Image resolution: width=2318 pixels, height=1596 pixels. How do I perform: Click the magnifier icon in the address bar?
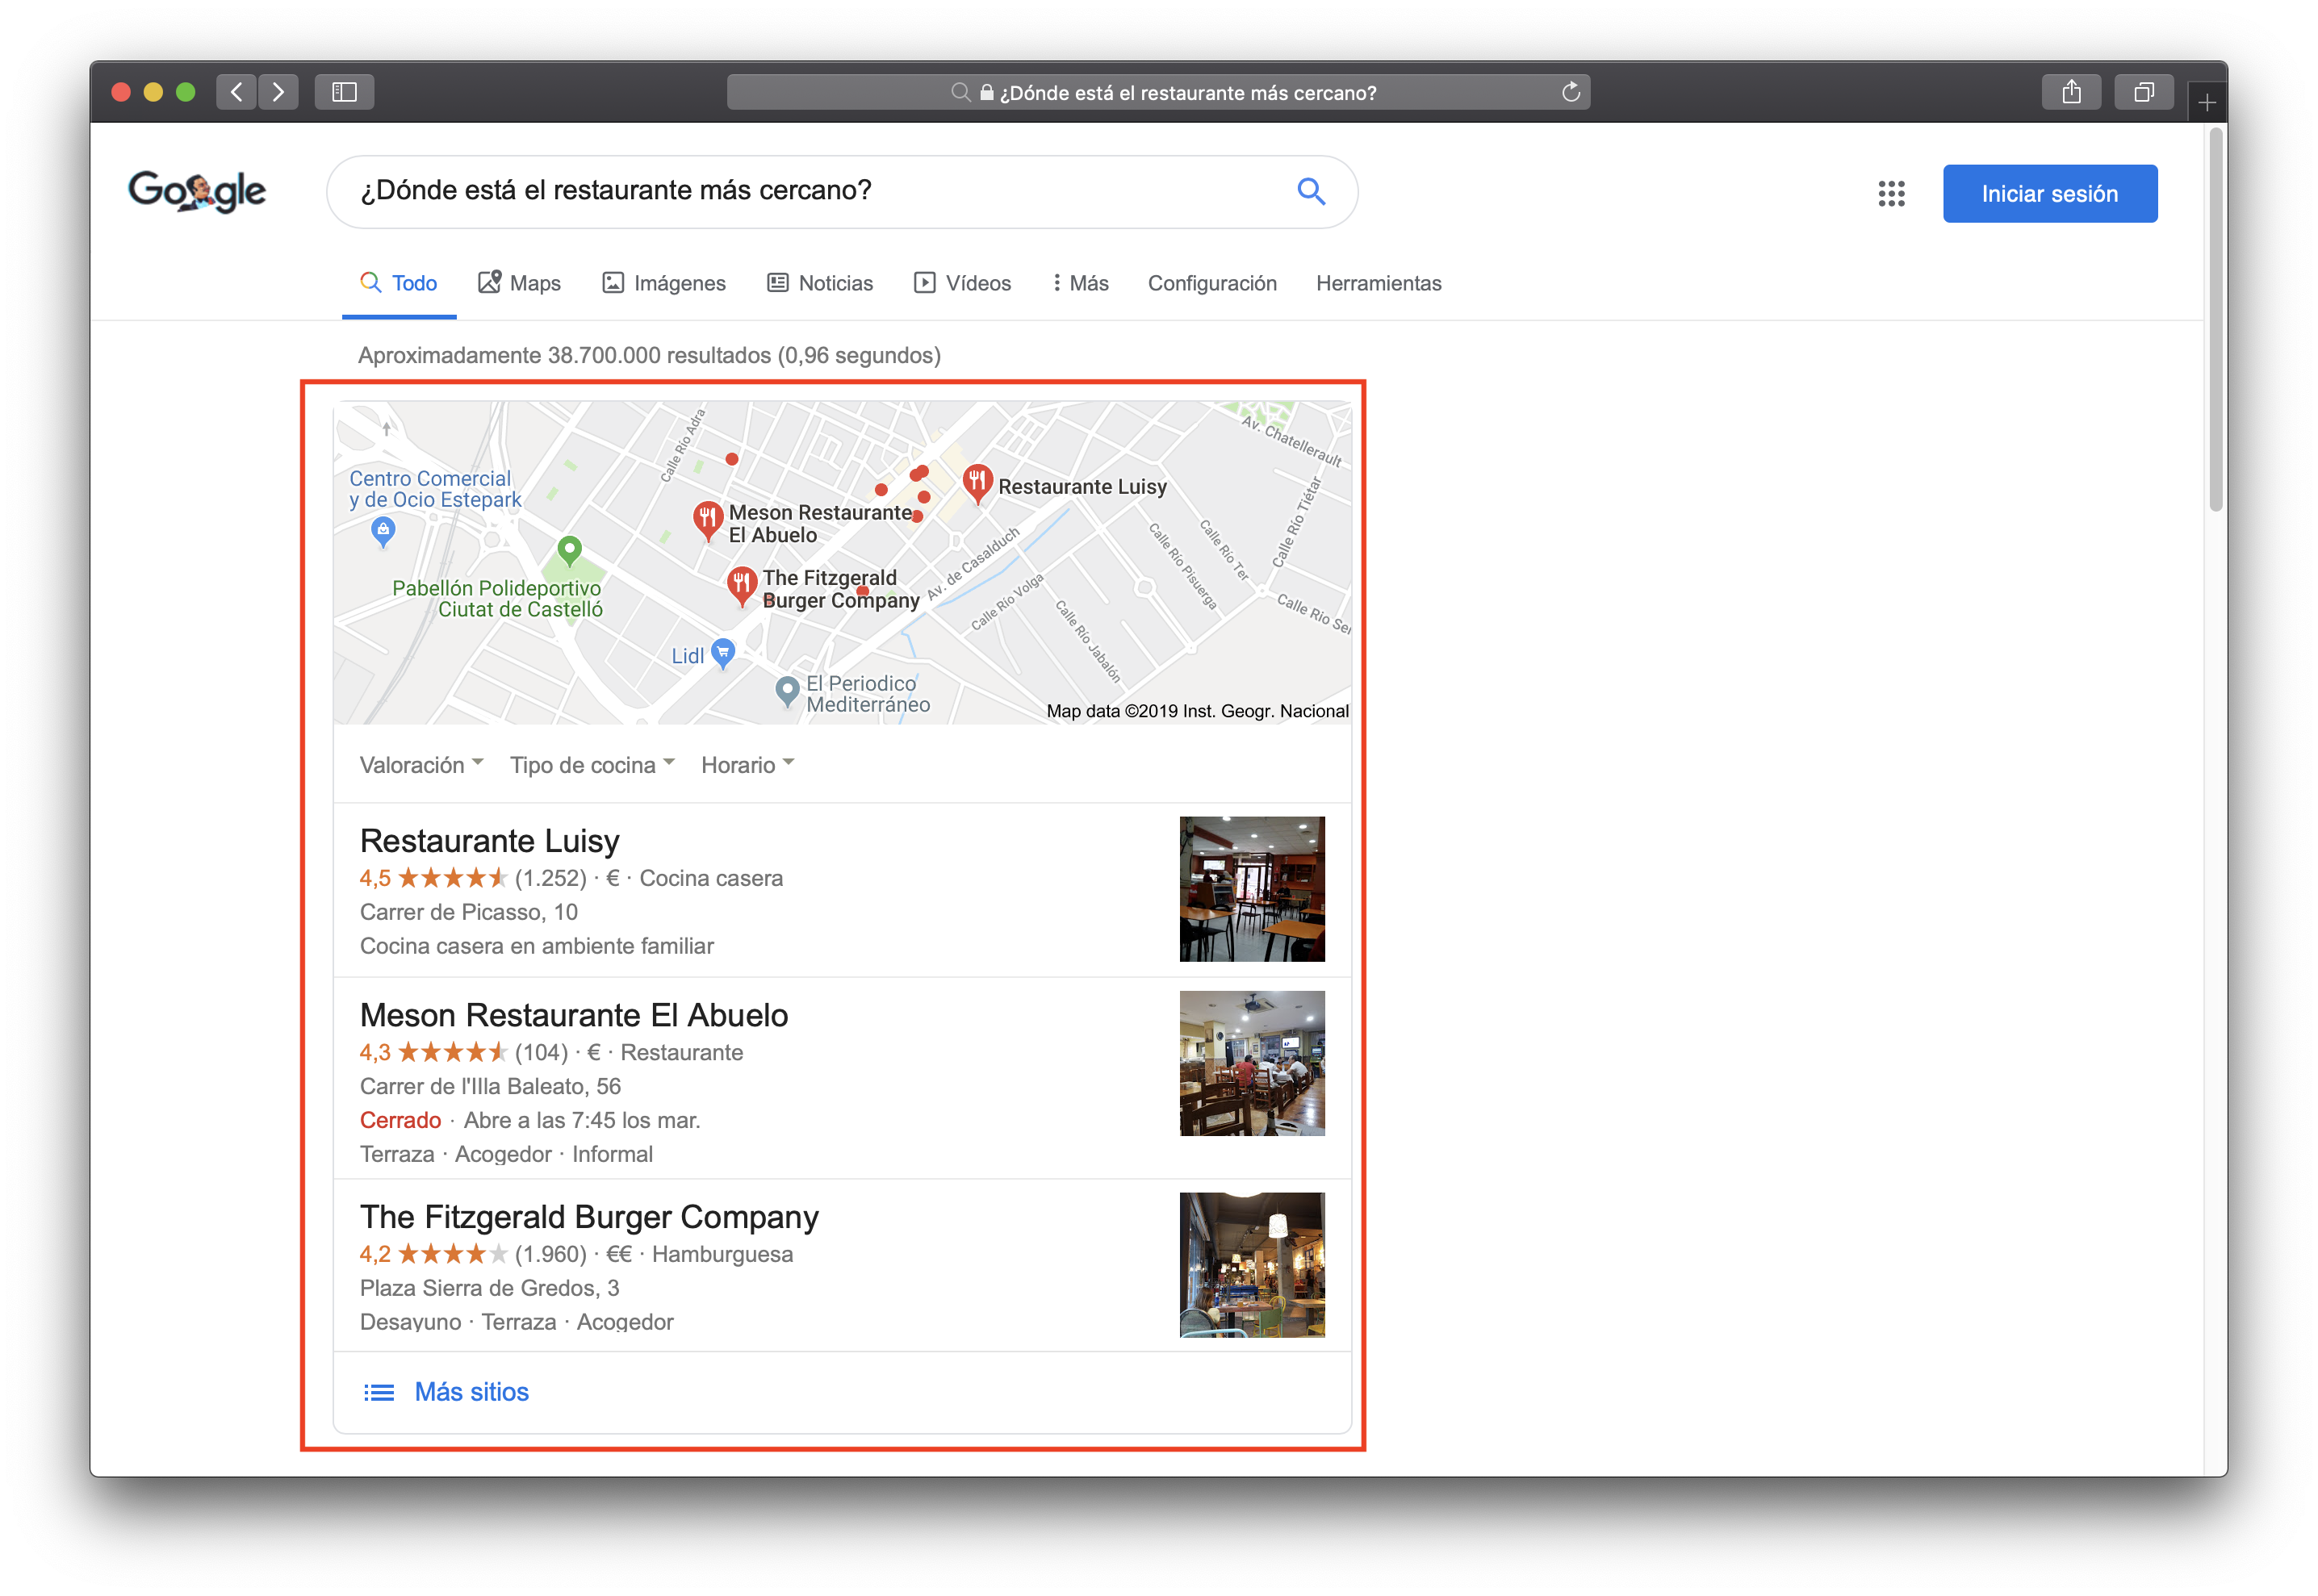click(x=960, y=93)
